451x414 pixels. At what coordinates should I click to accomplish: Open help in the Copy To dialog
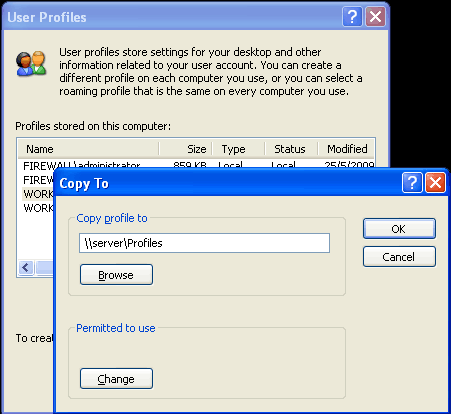(x=412, y=183)
